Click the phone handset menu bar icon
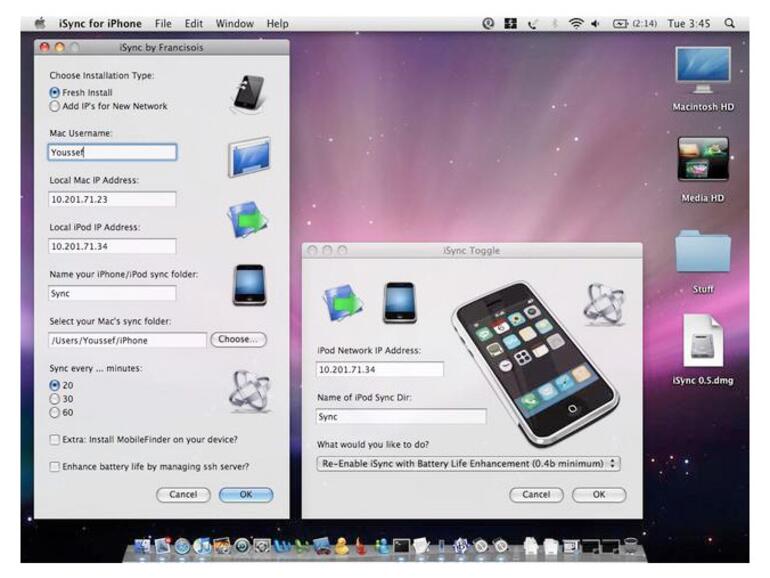770x578 pixels. 532,23
